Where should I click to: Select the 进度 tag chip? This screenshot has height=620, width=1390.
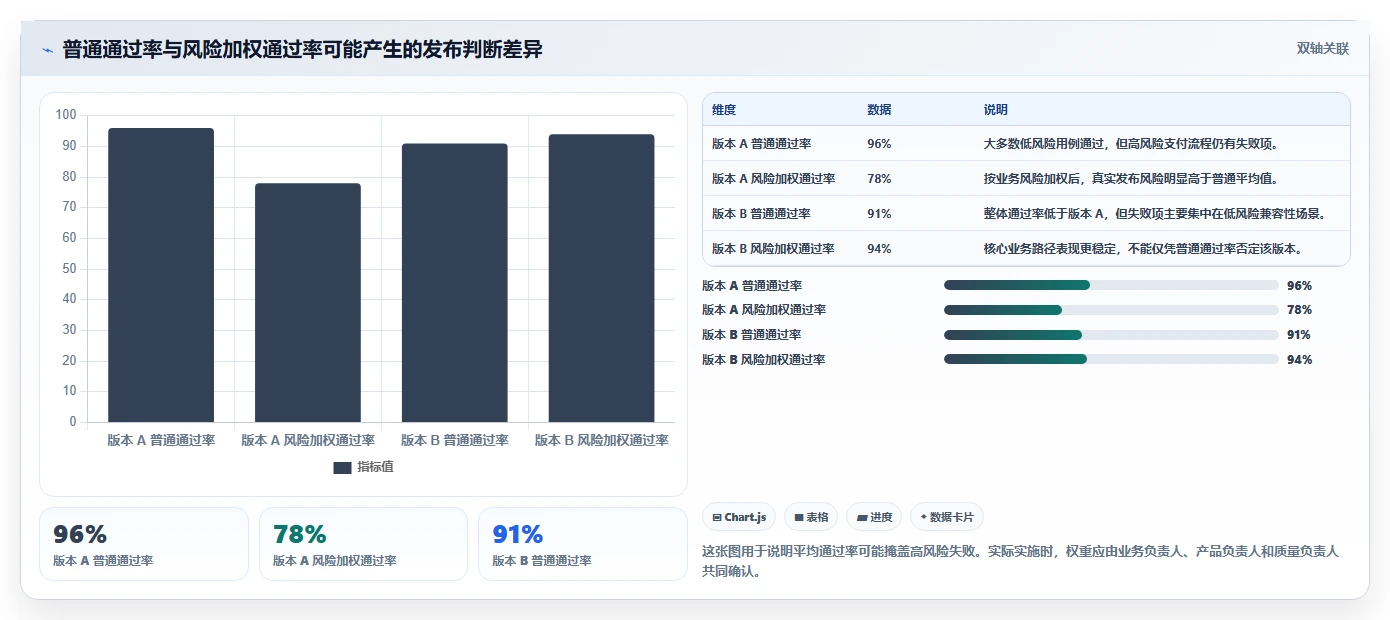click(x=874, y=517)
